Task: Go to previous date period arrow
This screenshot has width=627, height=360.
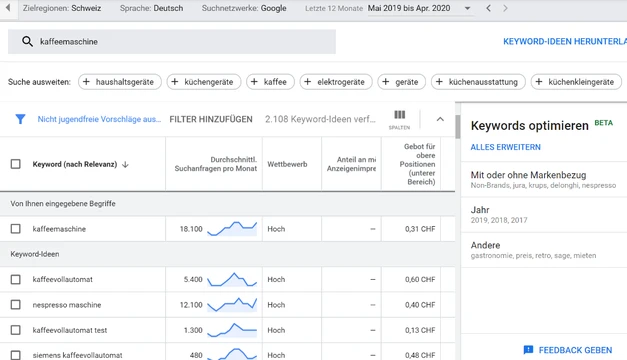Action: click(488, 8)
